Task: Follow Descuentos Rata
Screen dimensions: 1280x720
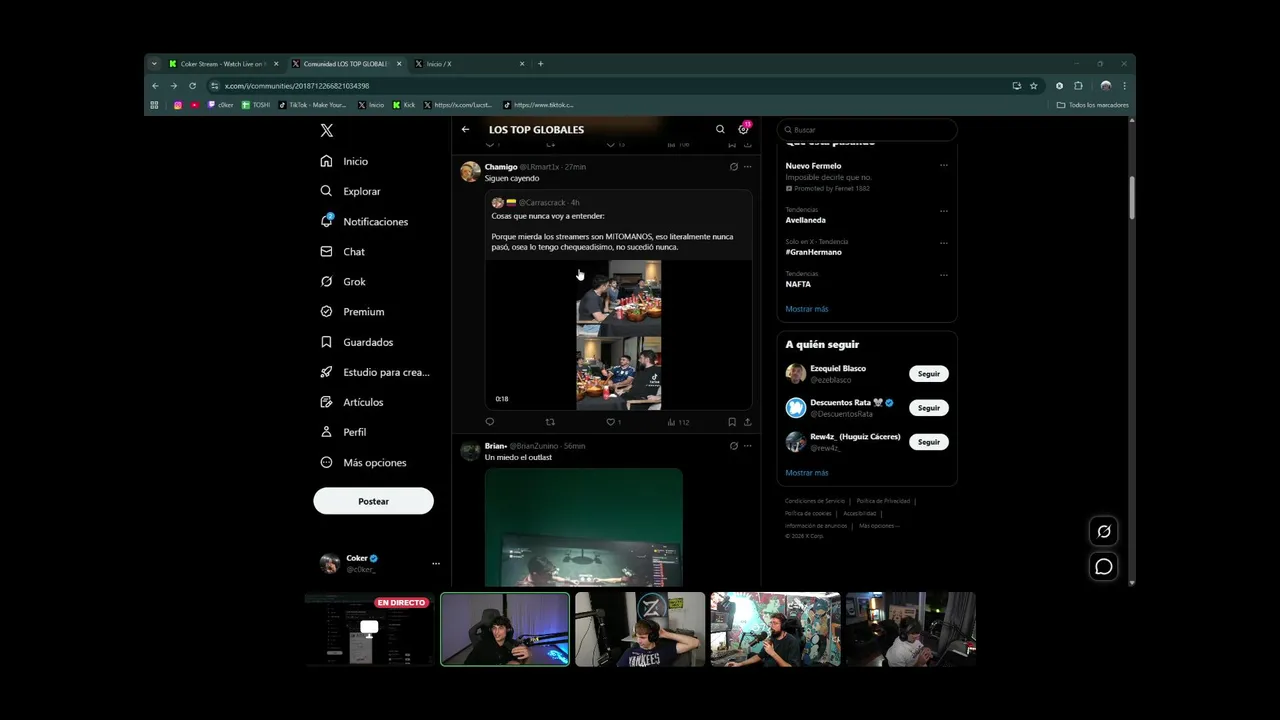Action: (x=929, y=408)
